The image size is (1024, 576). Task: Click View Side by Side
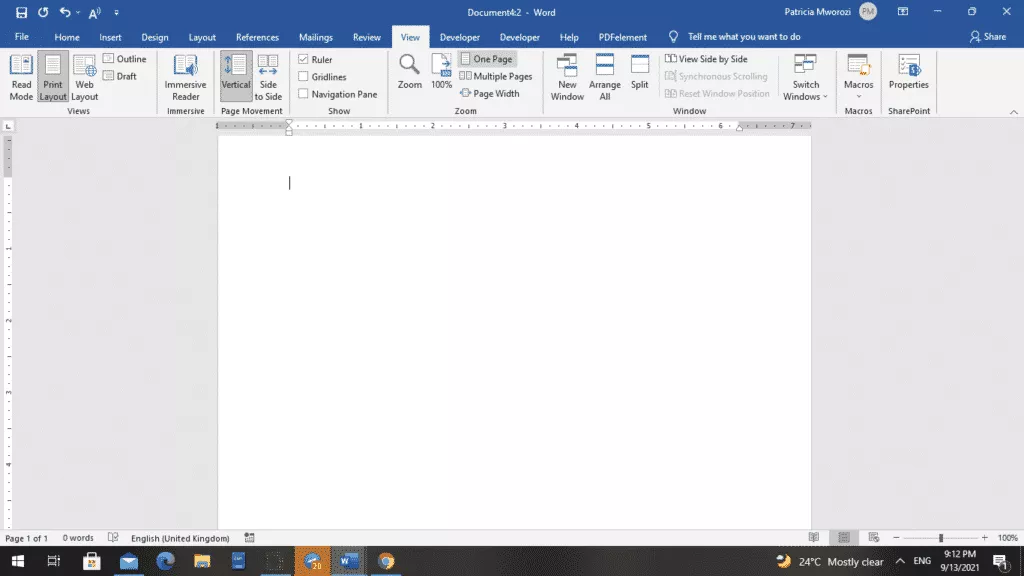point(706,59)
